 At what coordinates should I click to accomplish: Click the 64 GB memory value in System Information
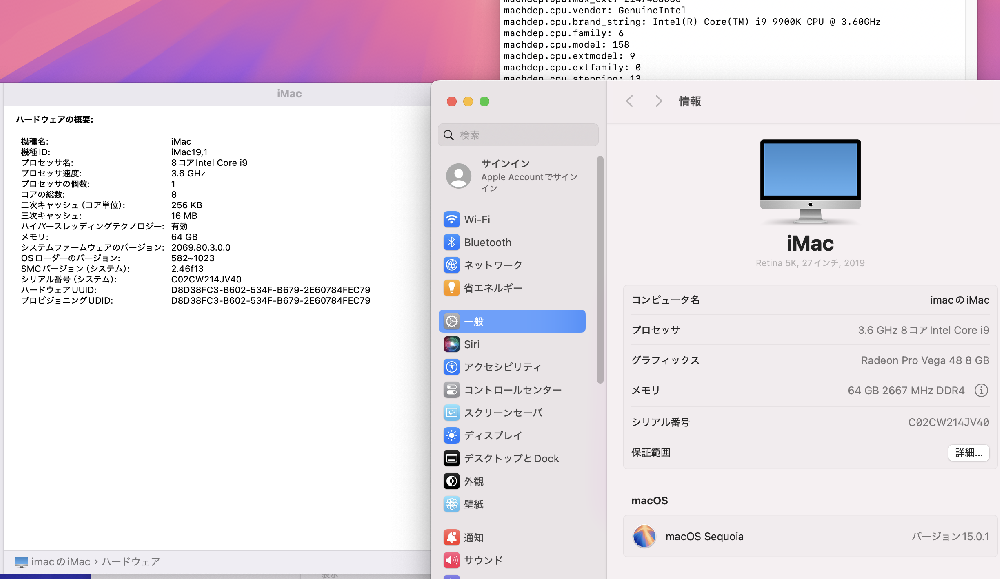click(184, 237)
